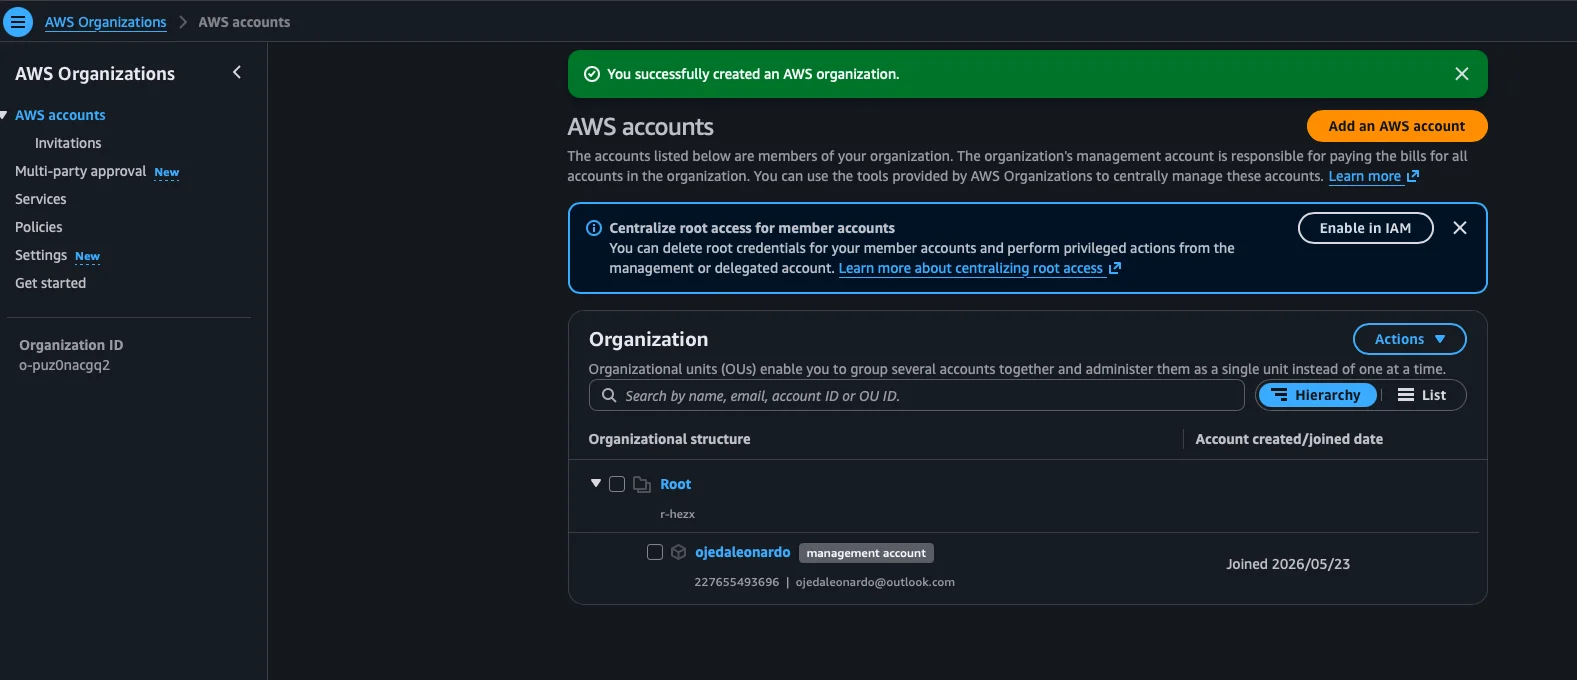The image size is (1577, 680).
Task: Open Services in sidebar
Action: (x=41, y=199)
